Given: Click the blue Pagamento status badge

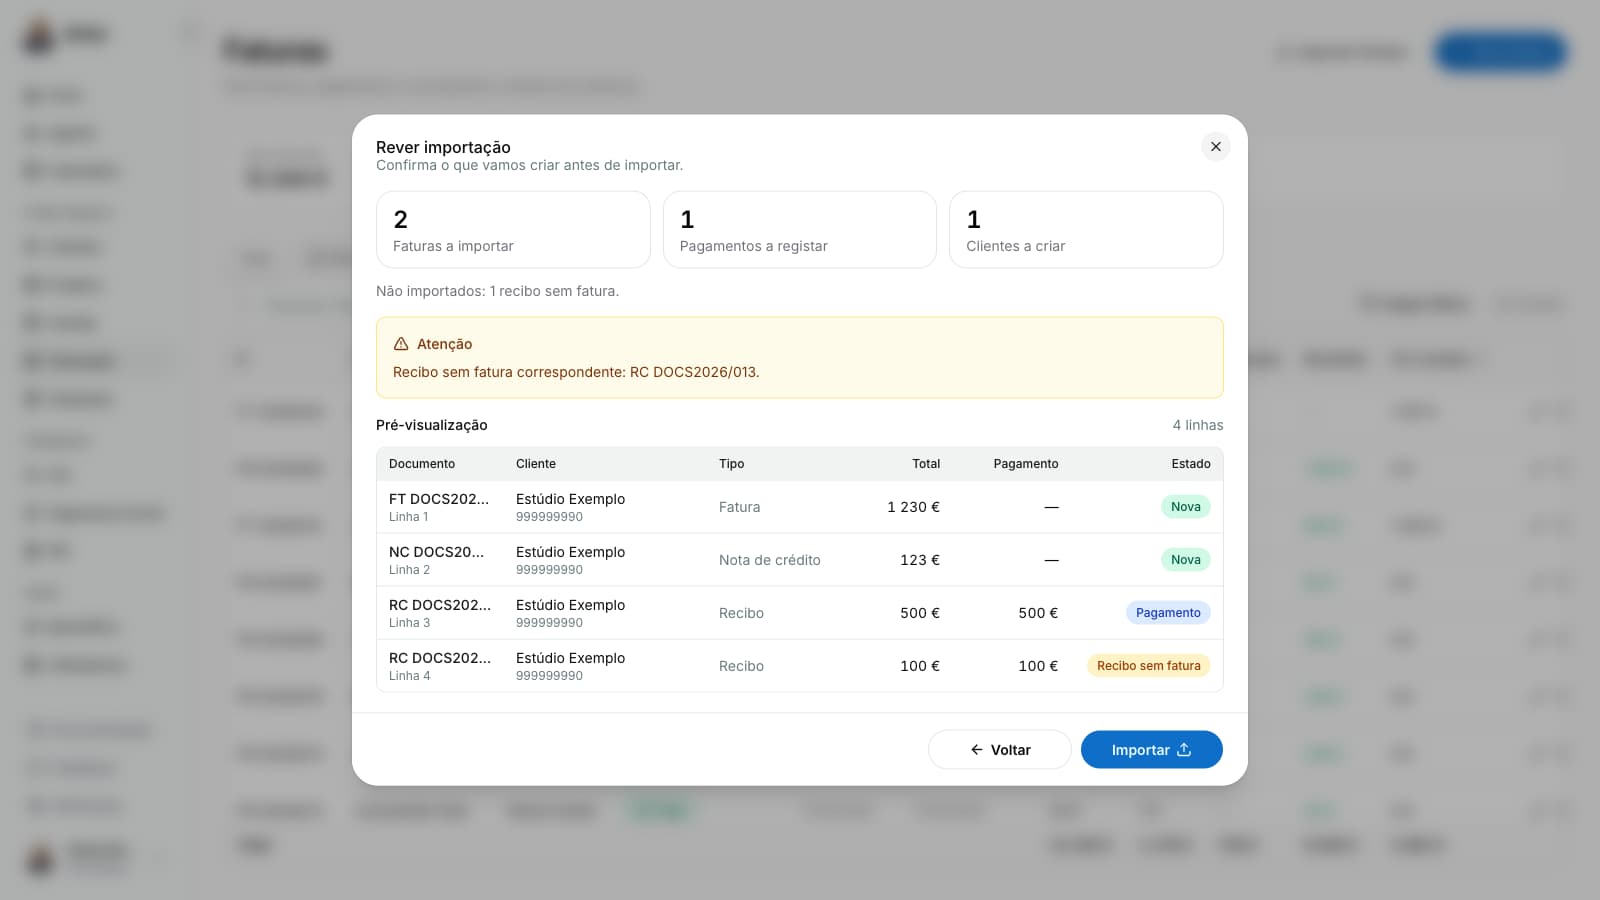Looking at the screenshot, I should [x=1168, y=613].
